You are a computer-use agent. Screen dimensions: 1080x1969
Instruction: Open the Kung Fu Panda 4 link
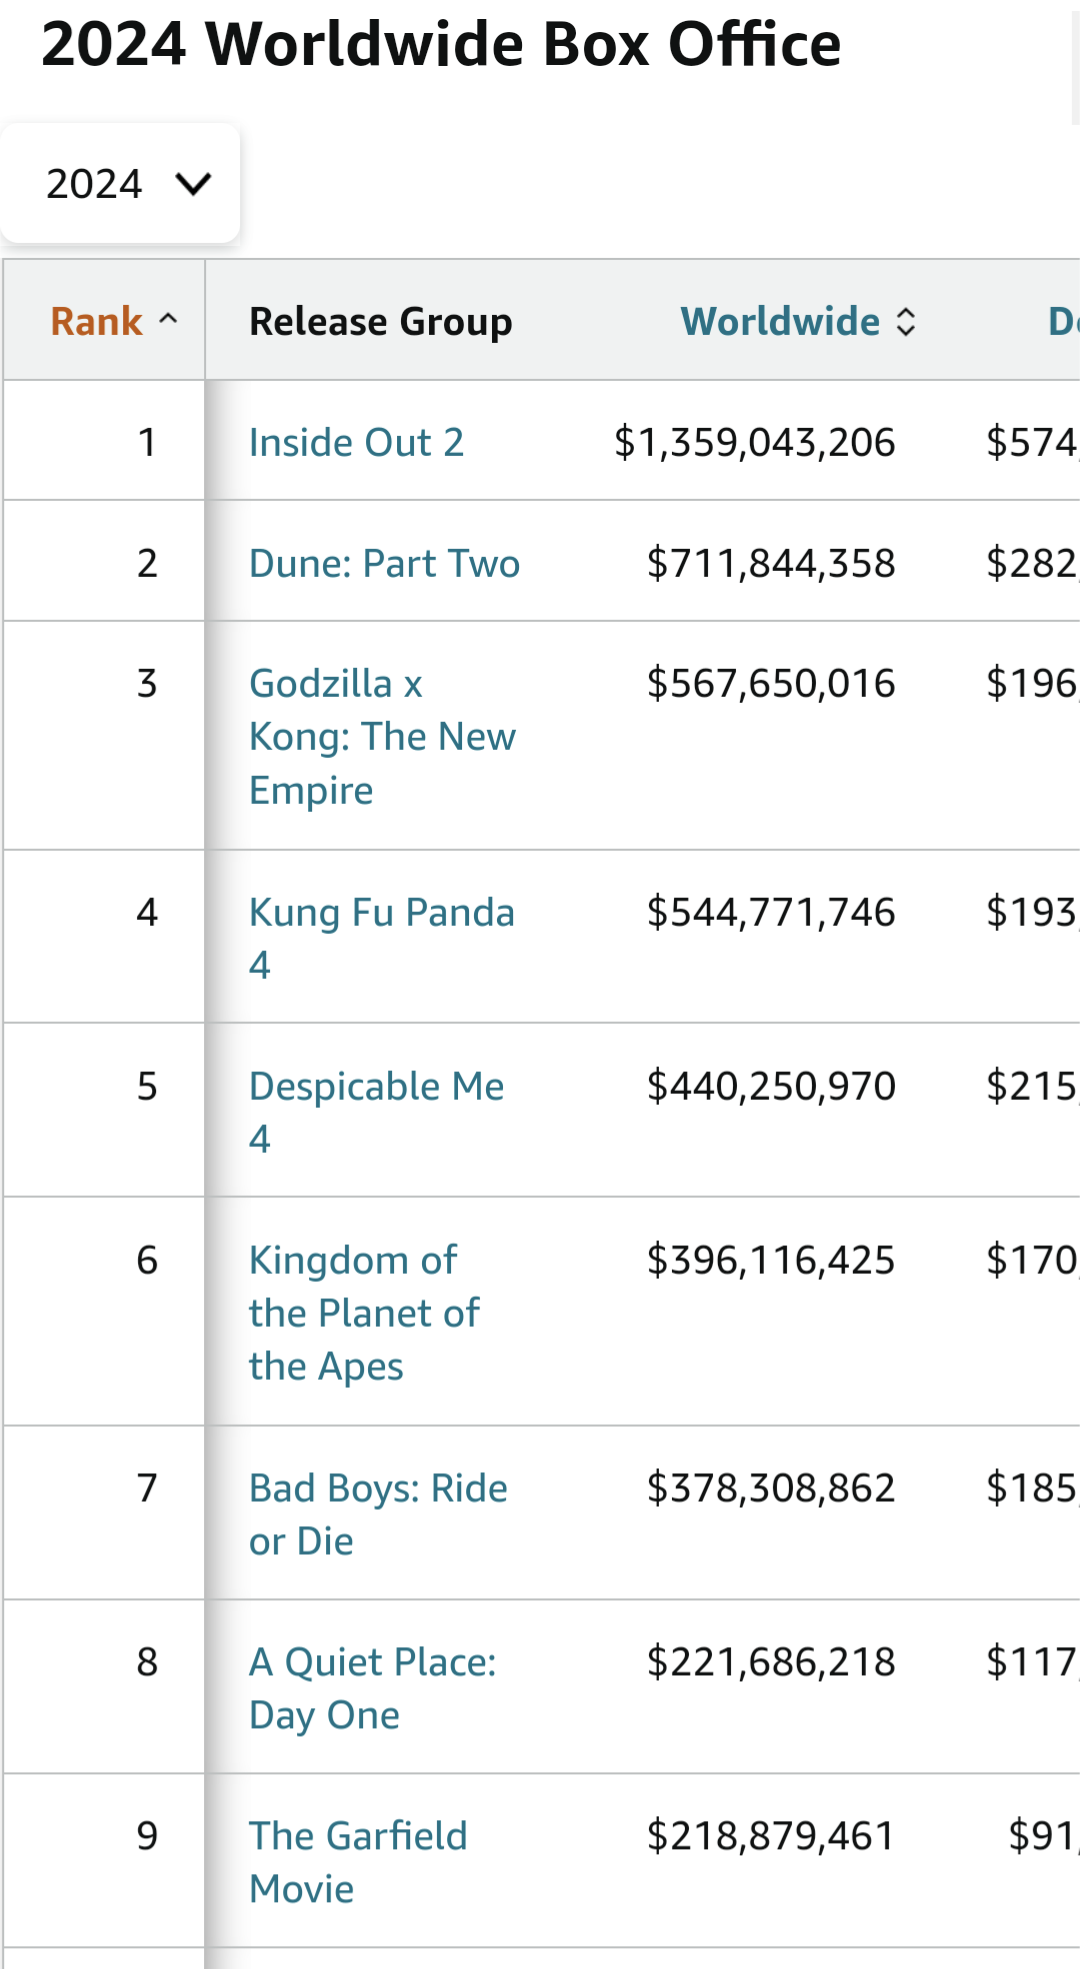coord(381,913)
